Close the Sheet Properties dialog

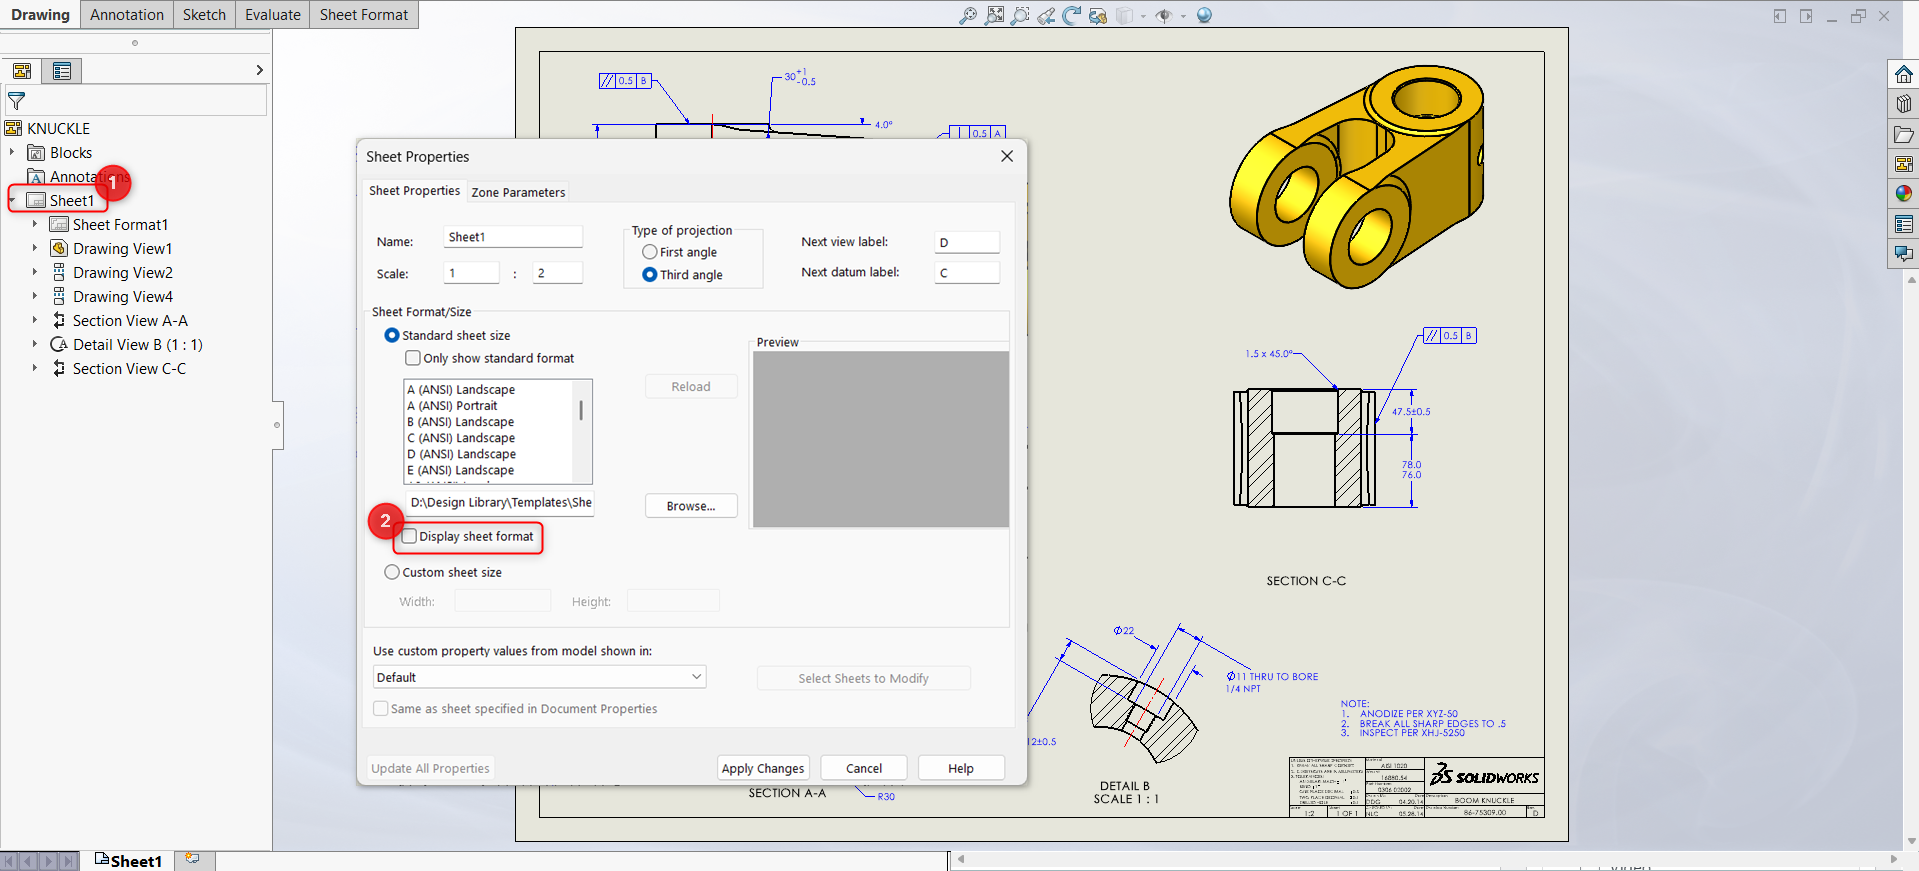[1007, 157]
